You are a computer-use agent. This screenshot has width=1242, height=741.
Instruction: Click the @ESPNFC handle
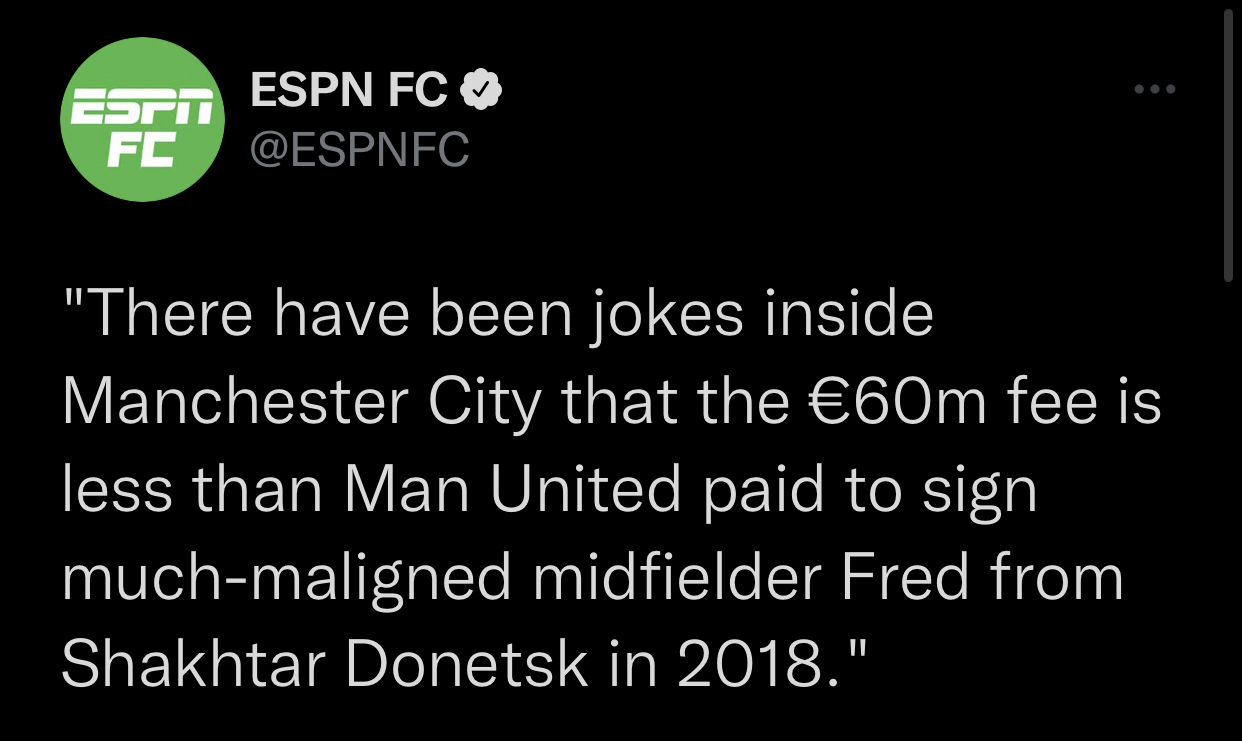point(359,151)
